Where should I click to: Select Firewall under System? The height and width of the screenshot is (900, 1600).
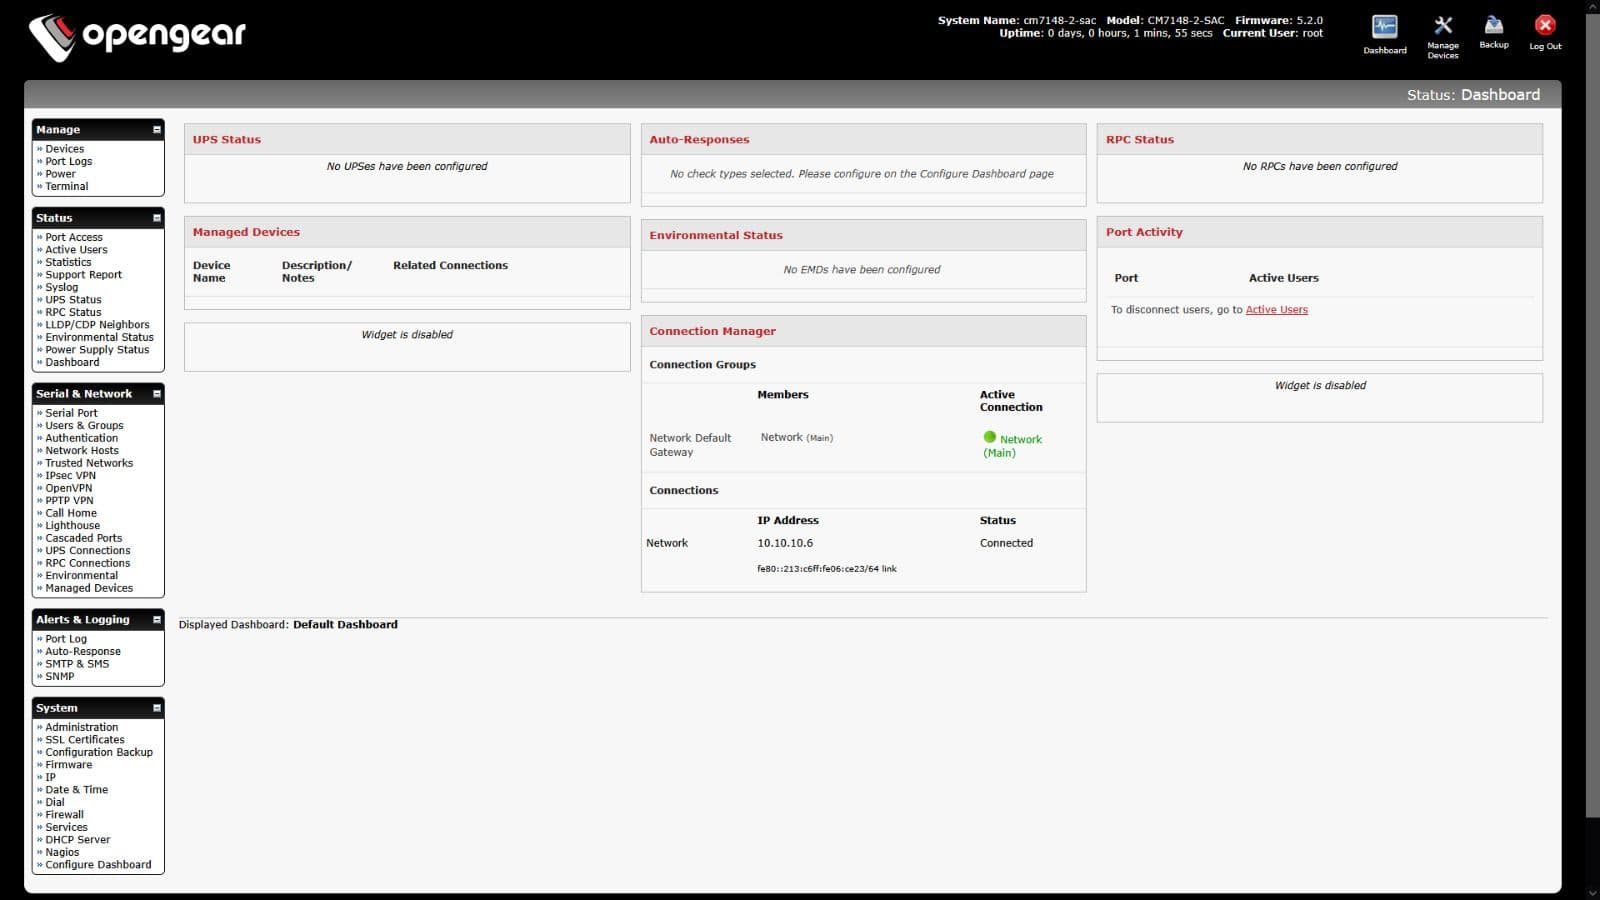64,815
